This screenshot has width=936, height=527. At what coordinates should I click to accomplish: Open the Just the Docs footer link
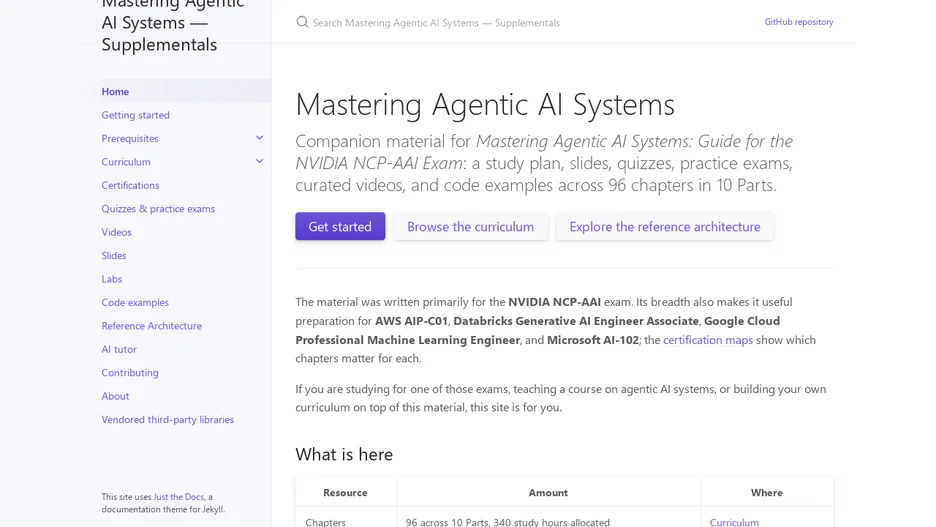178,497
